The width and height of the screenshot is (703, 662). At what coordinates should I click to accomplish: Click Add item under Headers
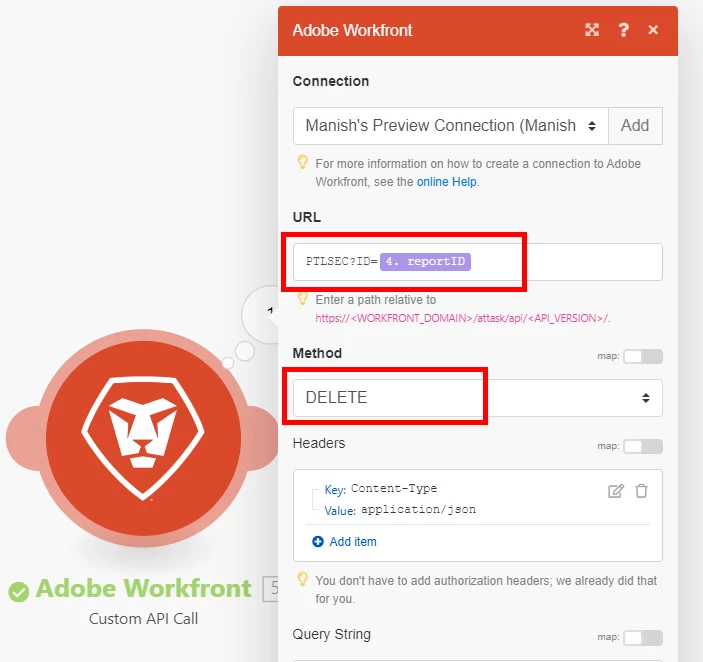tap(352, 541)
